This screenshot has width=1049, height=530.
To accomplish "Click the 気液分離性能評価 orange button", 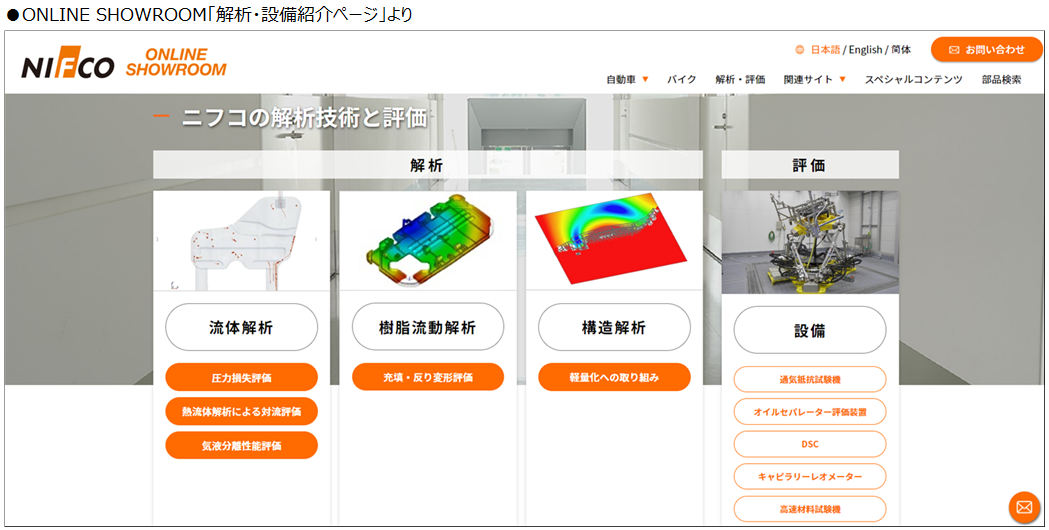I will (242, 445).
